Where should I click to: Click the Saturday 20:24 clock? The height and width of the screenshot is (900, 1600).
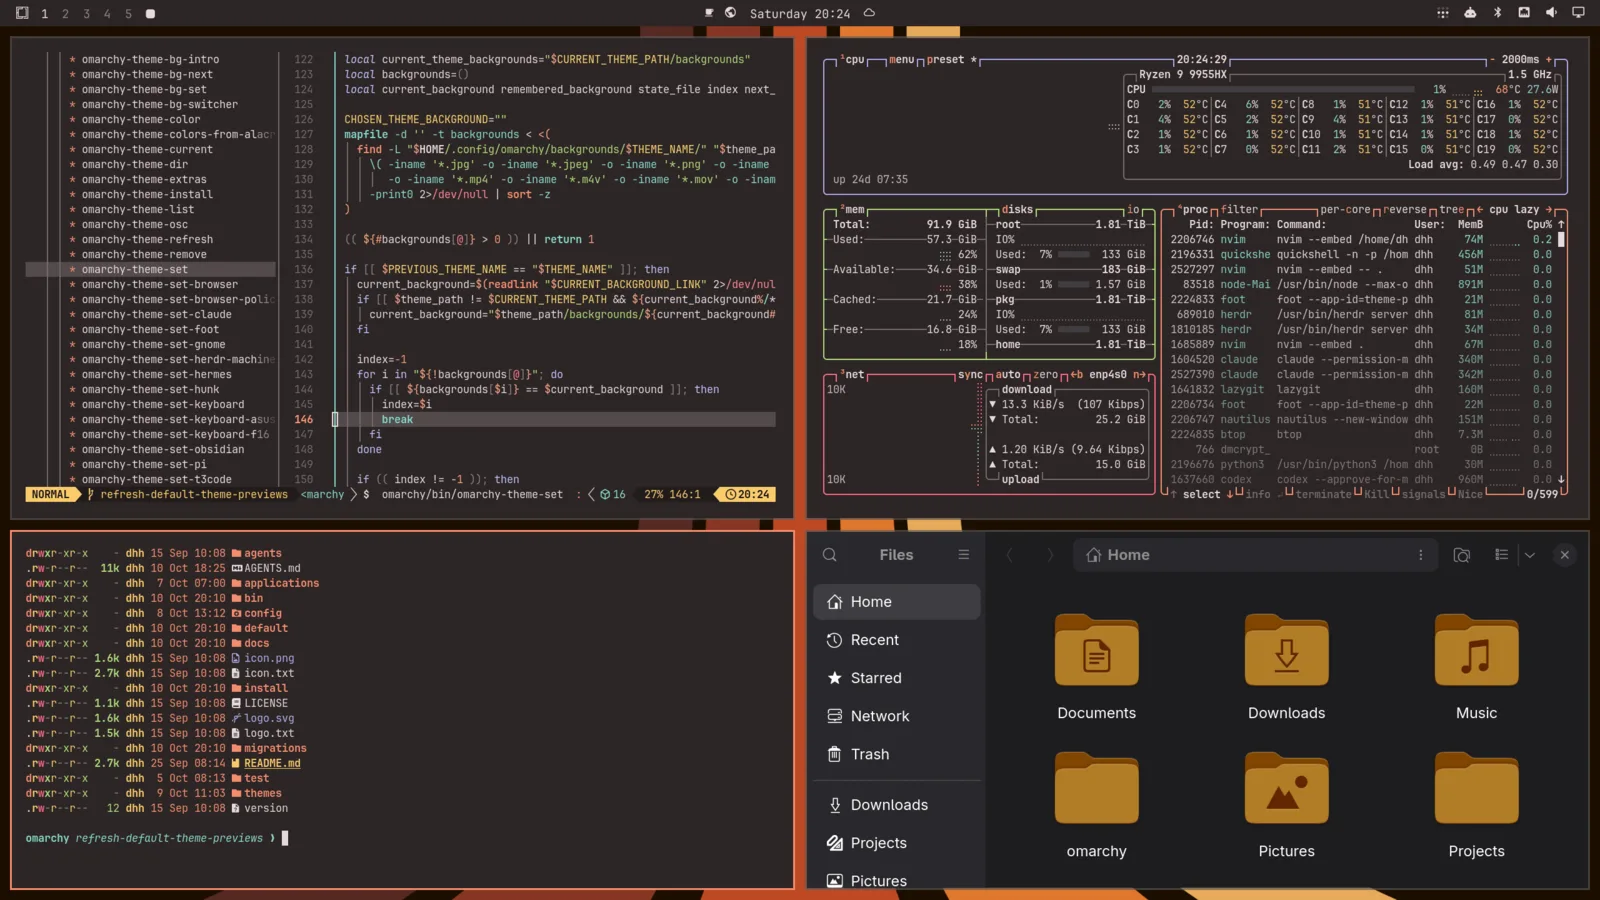800,14
